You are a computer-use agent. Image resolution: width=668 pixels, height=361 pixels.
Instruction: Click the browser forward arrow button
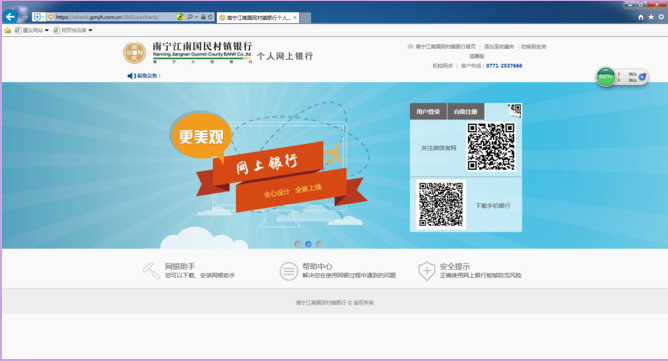pos(24,17)
